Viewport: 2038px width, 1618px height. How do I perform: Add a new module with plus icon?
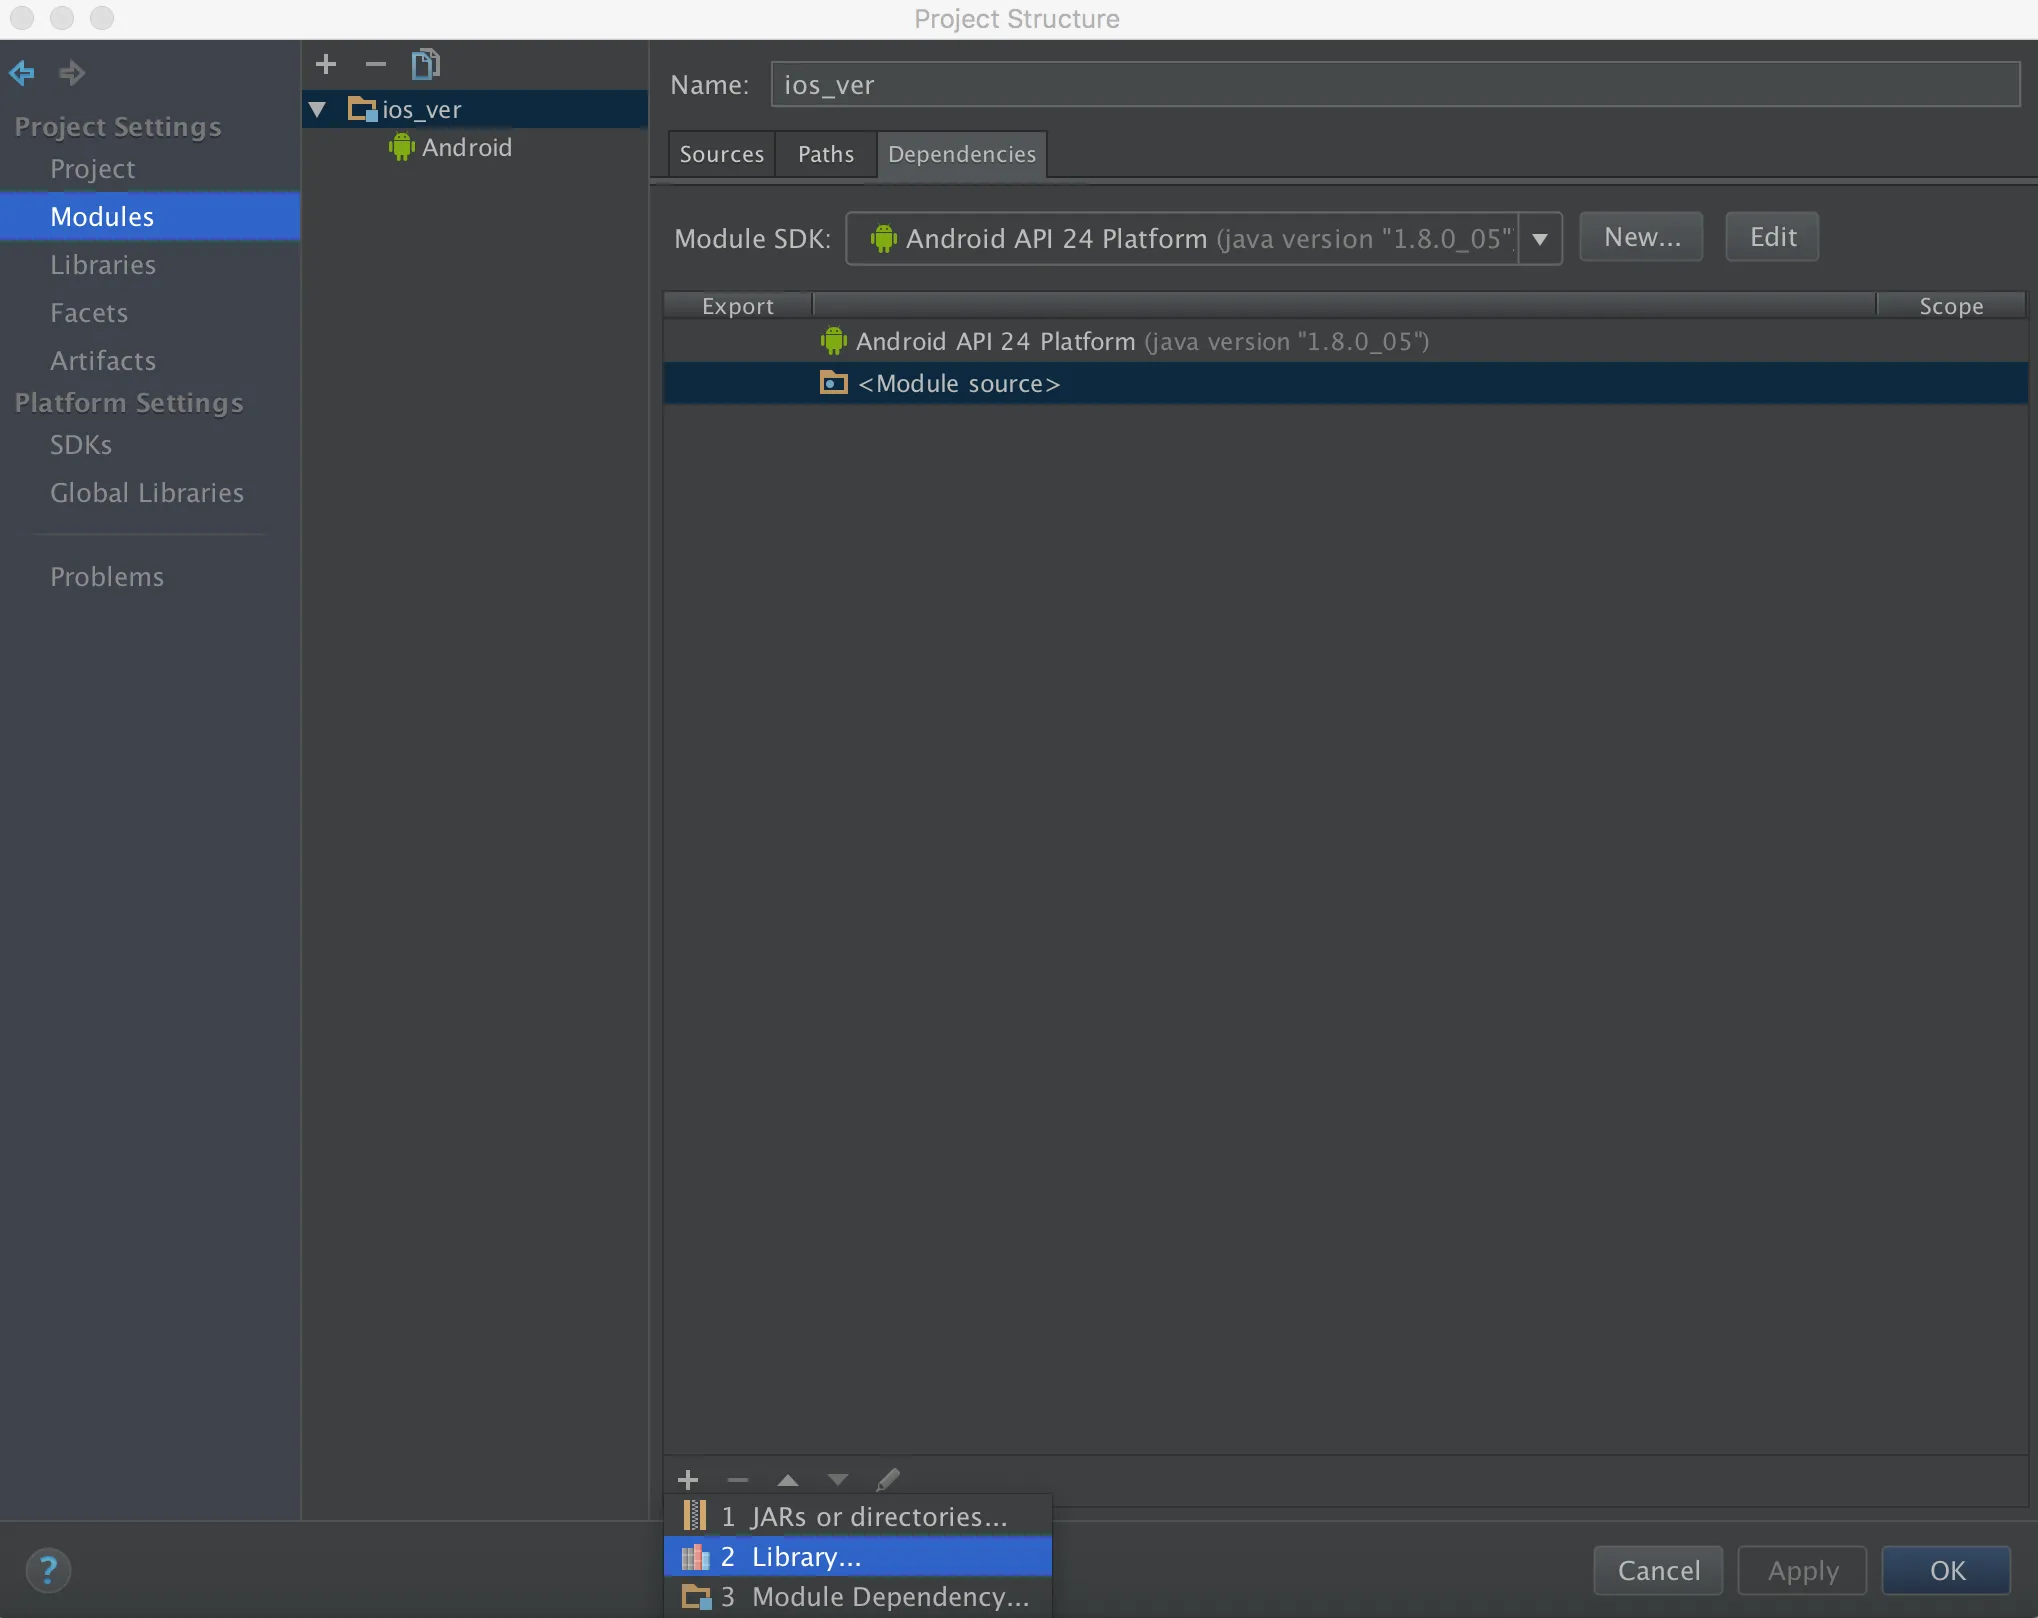pos(326,65)
